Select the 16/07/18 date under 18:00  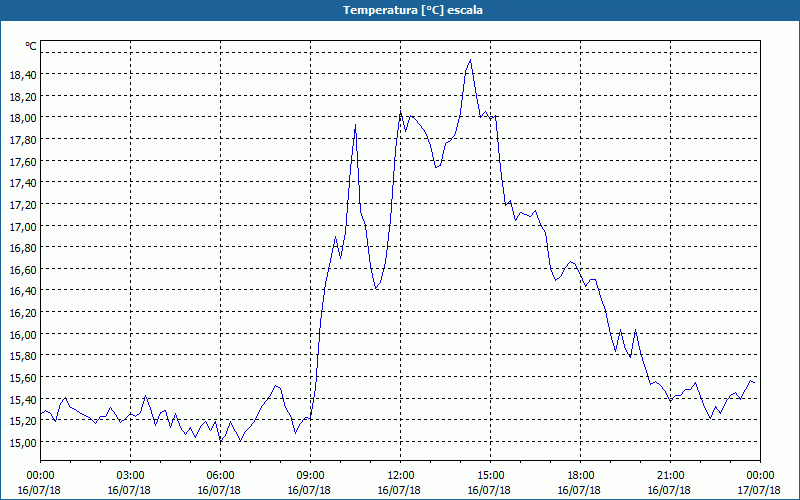click(579, 490)
